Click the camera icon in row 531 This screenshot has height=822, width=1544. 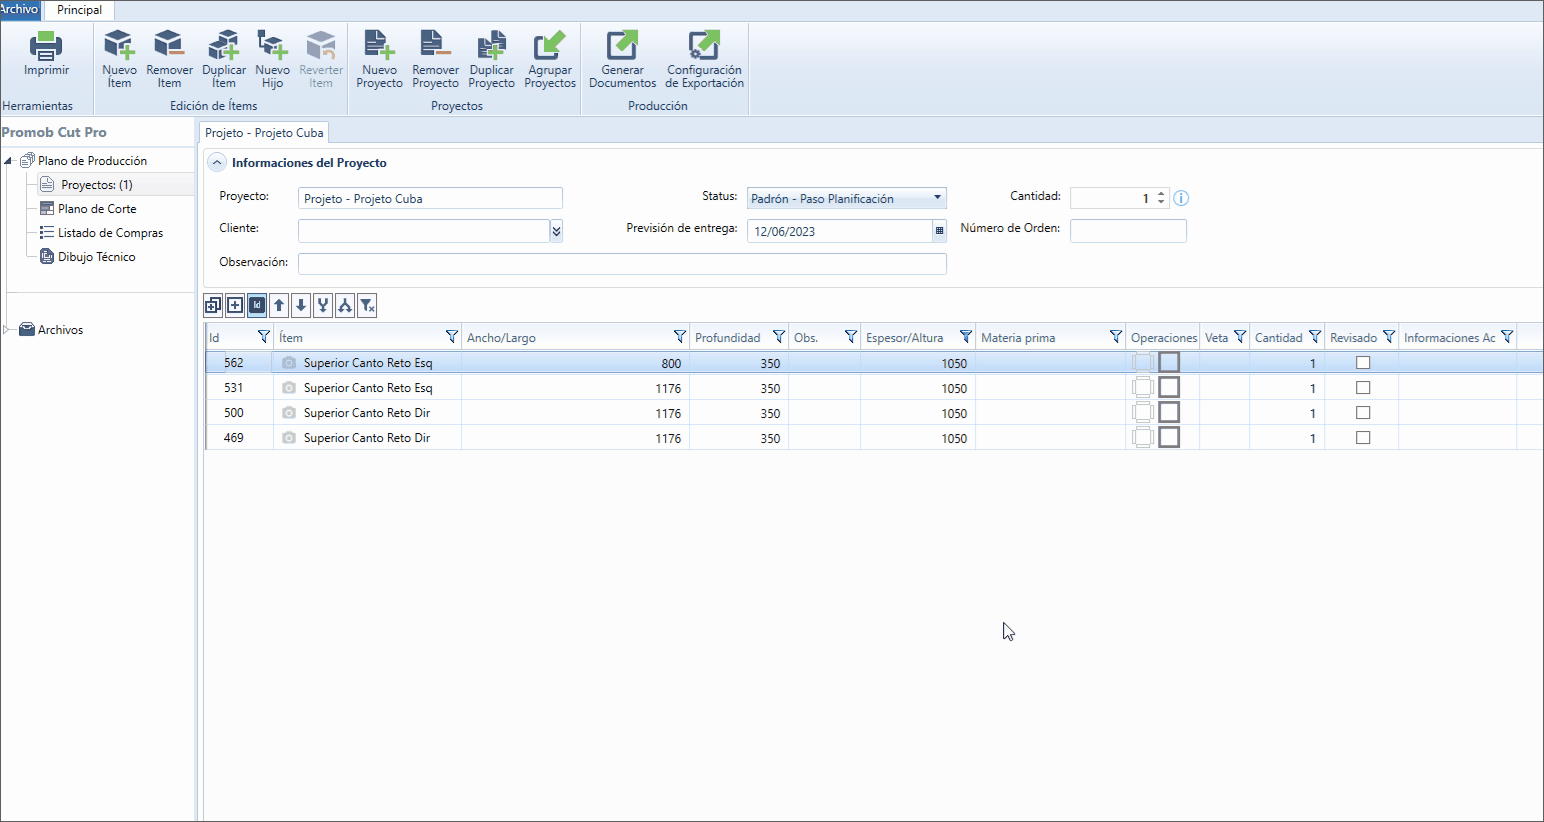click(289, 388)
